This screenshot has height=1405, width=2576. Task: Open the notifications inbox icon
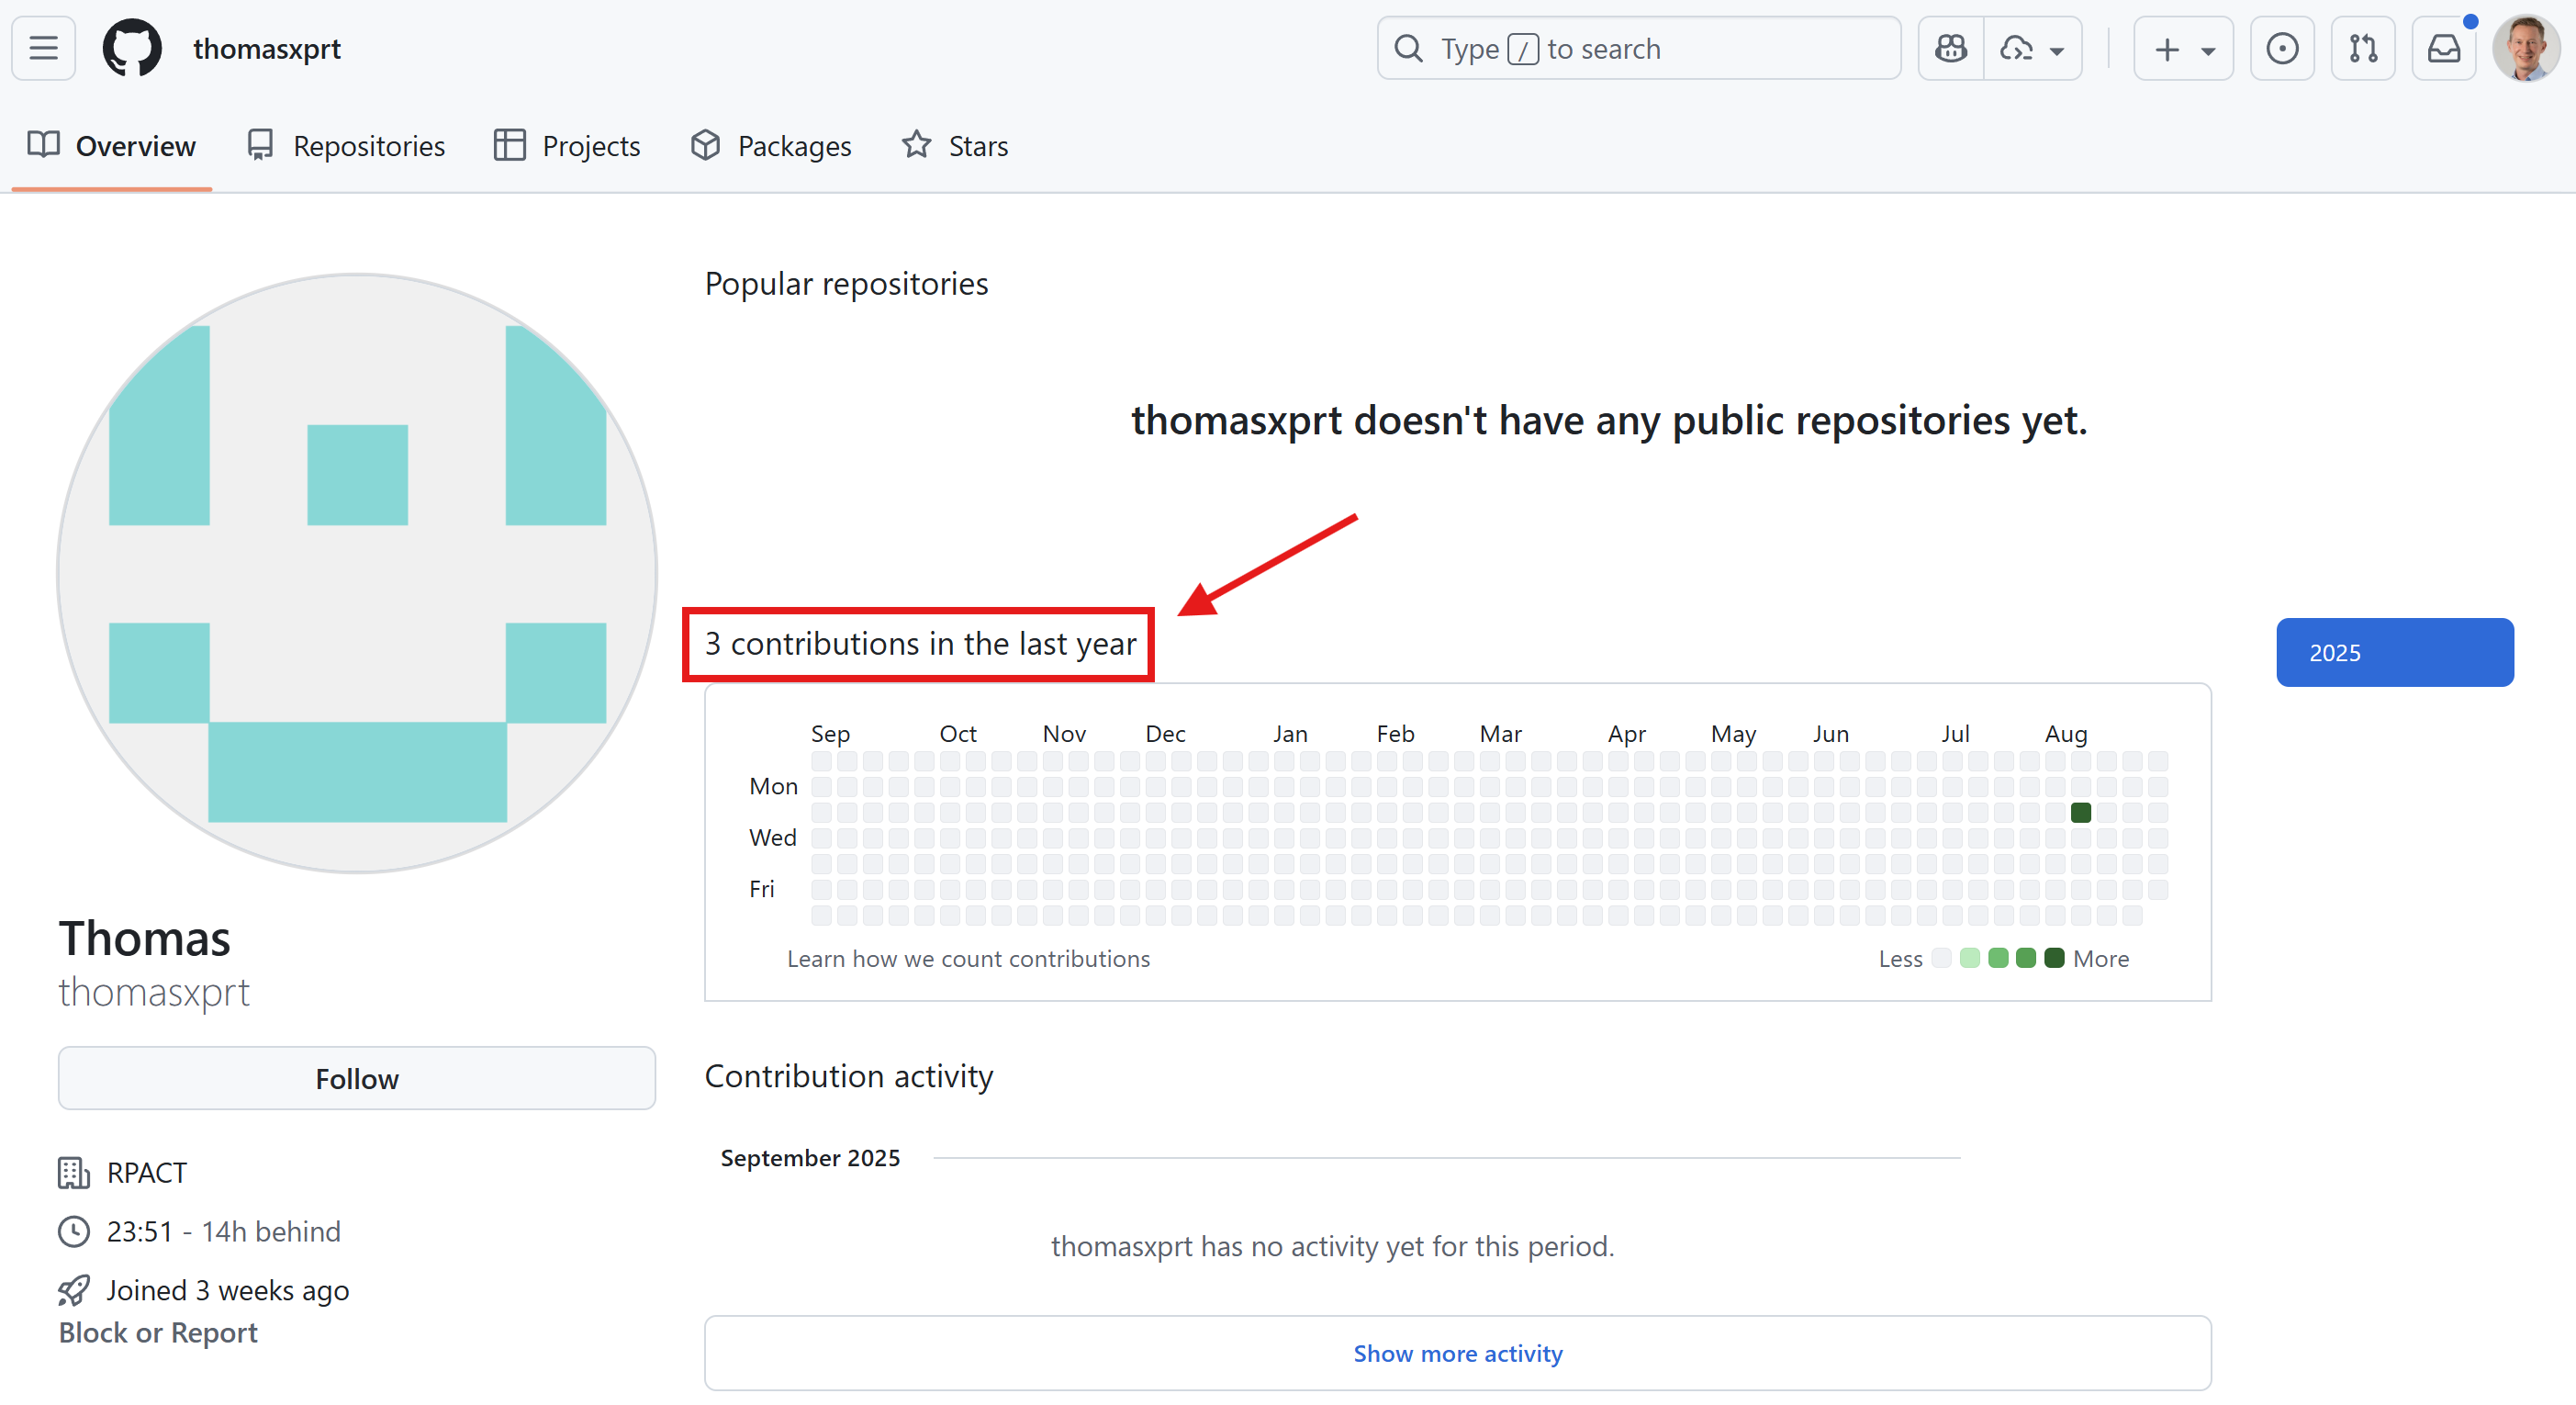(x=2443, y=48)
